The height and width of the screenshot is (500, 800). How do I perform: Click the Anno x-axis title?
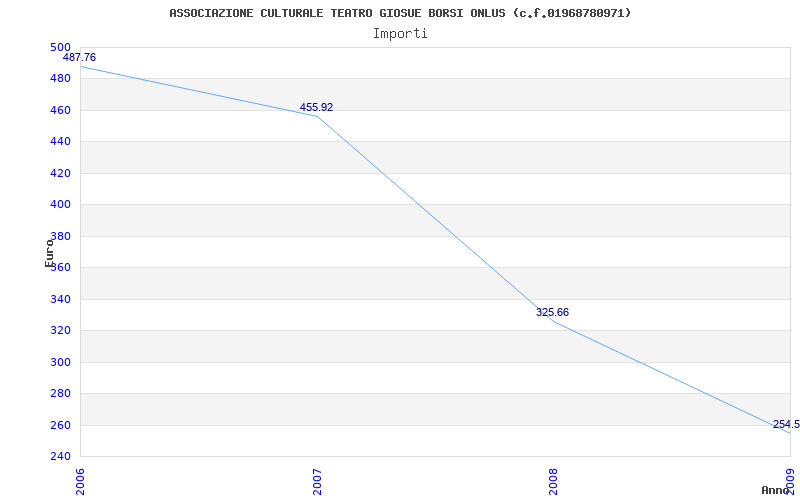pos(775,490)
